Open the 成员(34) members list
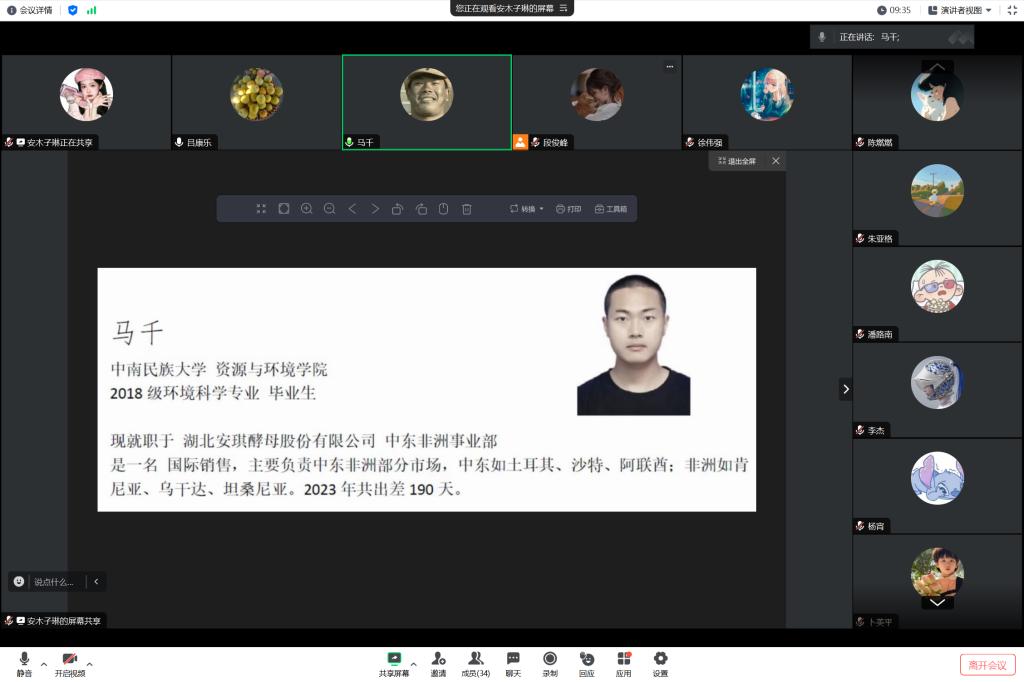The height and width of the screenshot is (682, 1024). click(475, 664)
